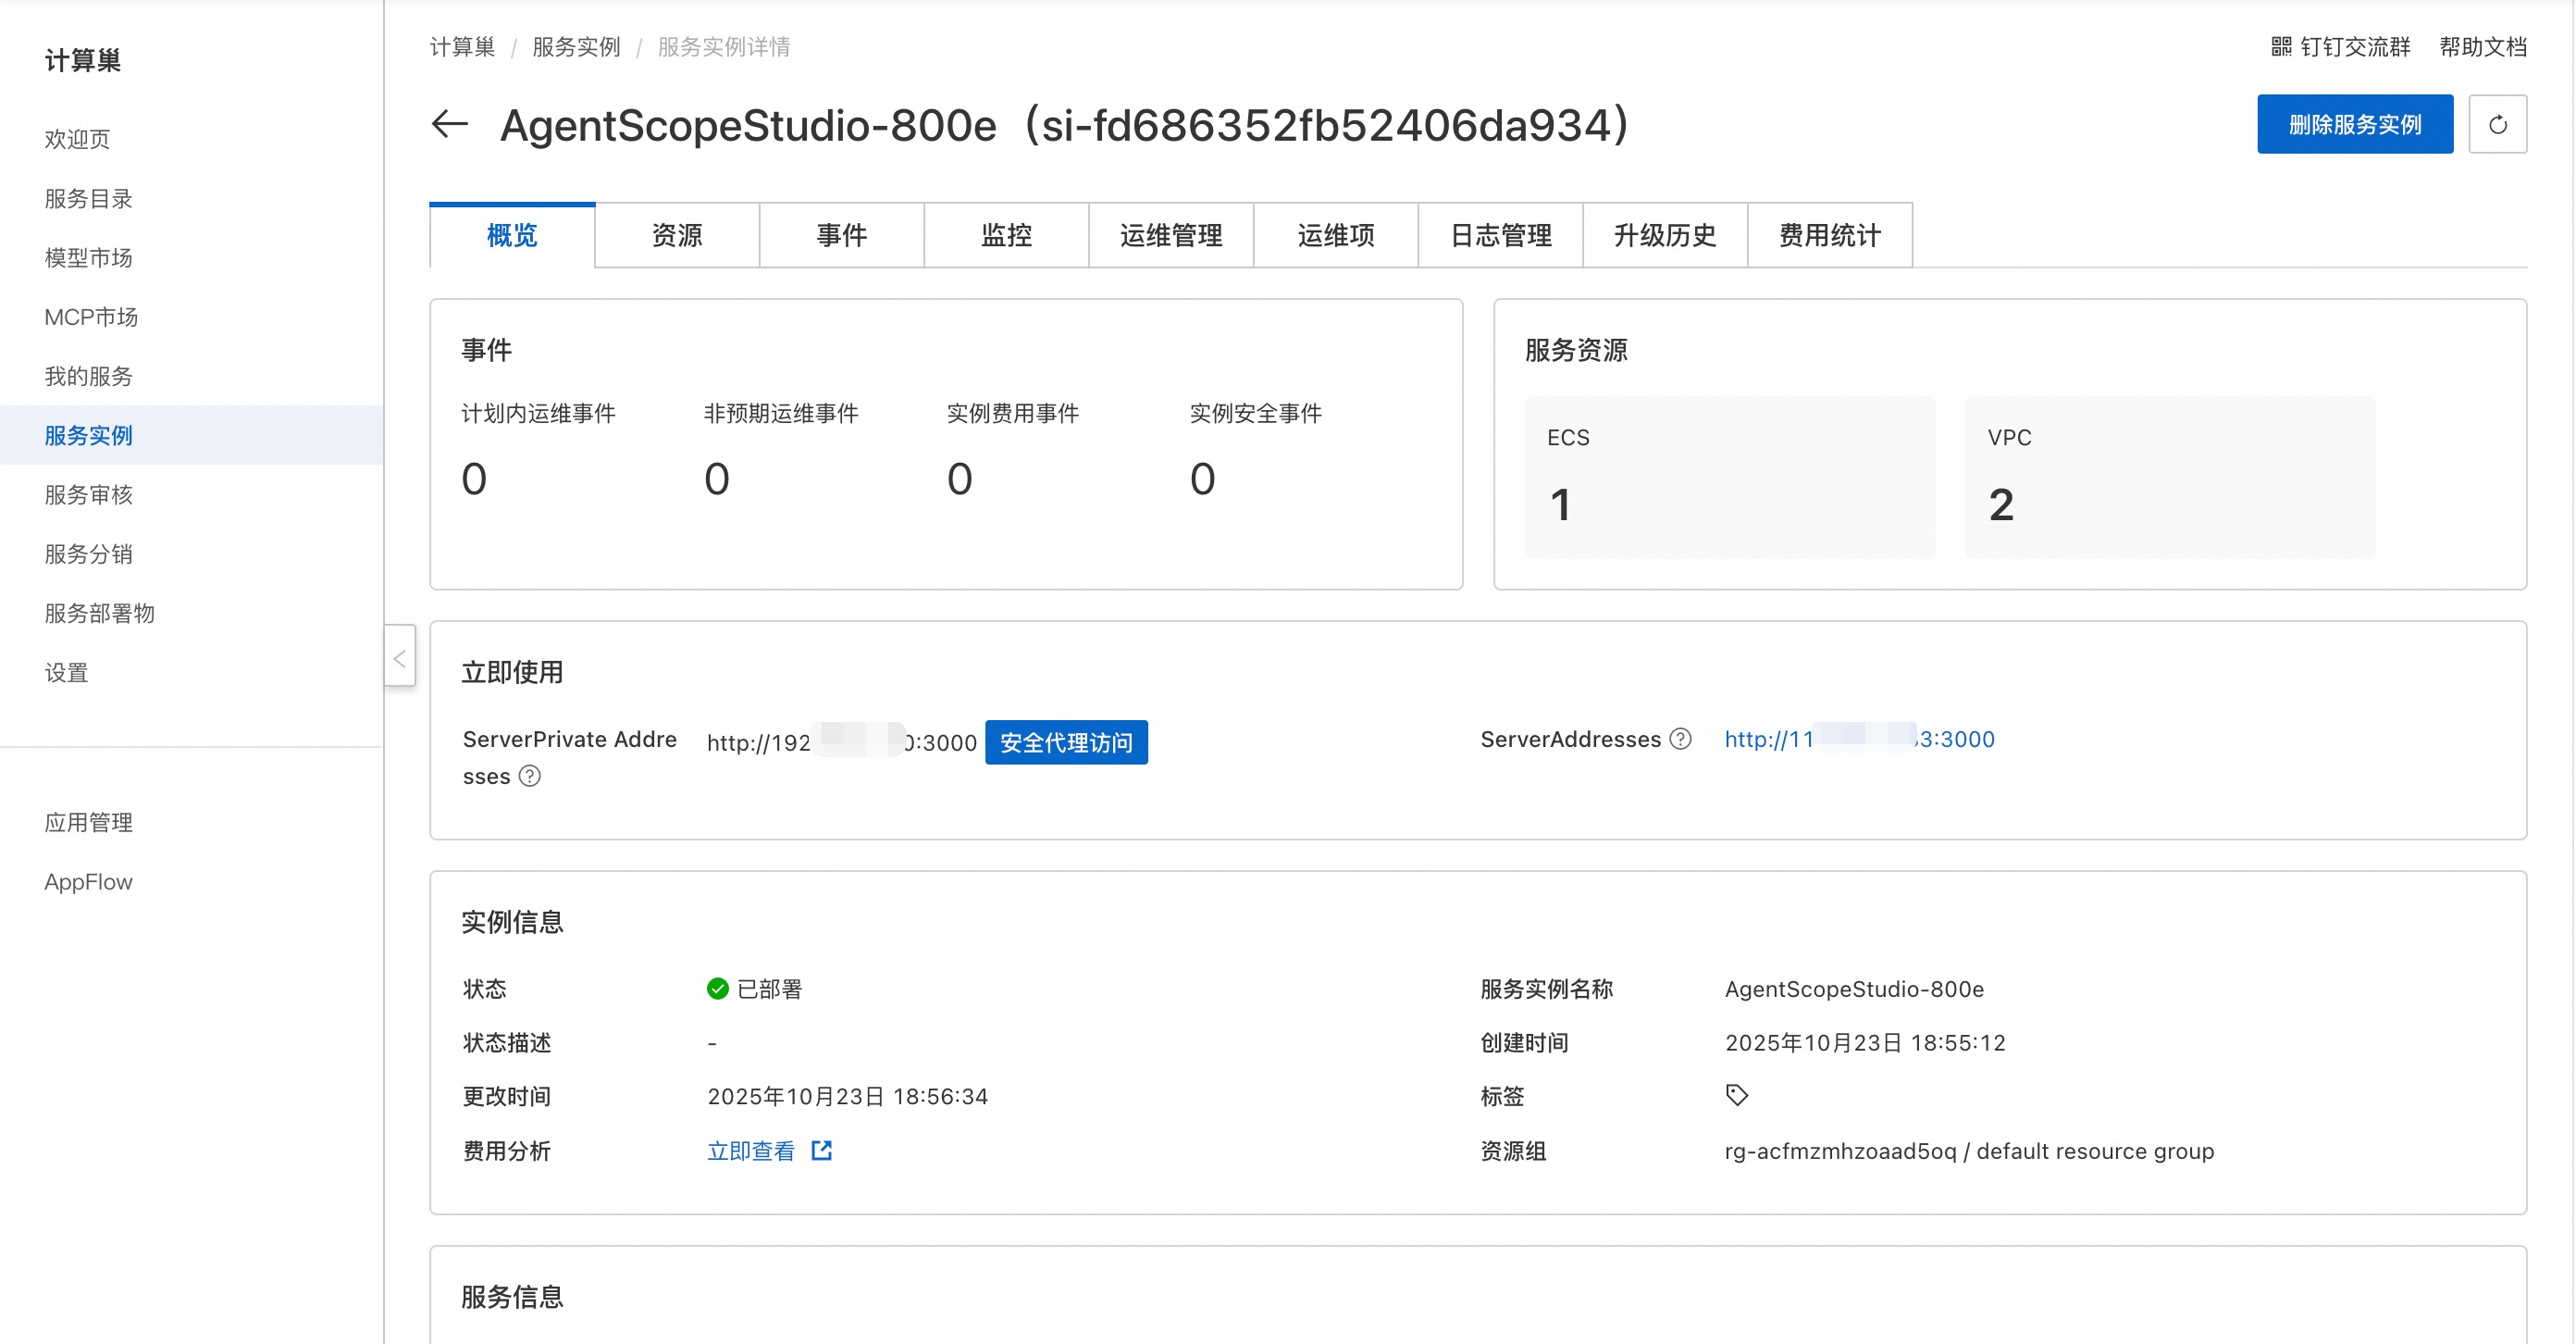Open AppFlow in sidebar
The height and width of the screenshot is (1344, 2576).
coord(88,881)
